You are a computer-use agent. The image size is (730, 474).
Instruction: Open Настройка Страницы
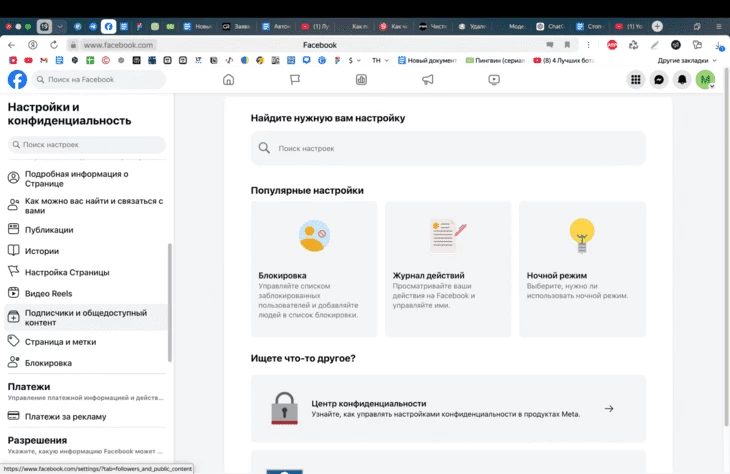[86, 272]
